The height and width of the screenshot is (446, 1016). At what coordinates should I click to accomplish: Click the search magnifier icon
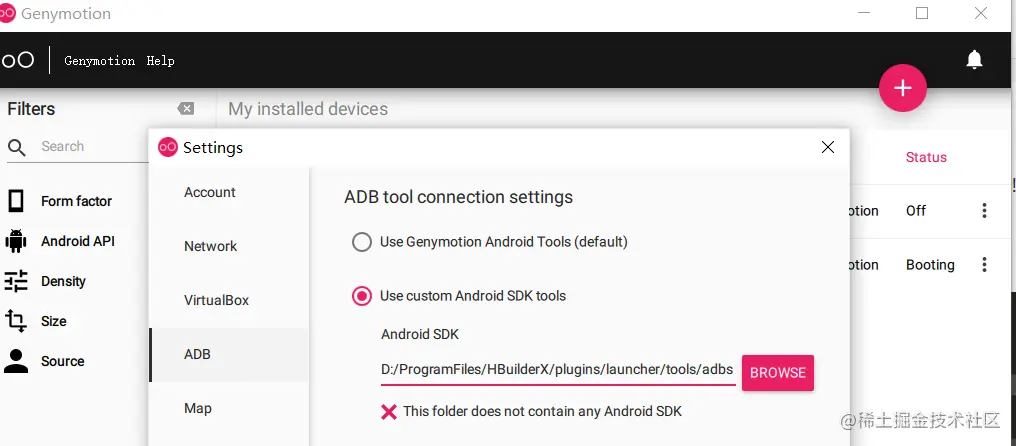17,148
